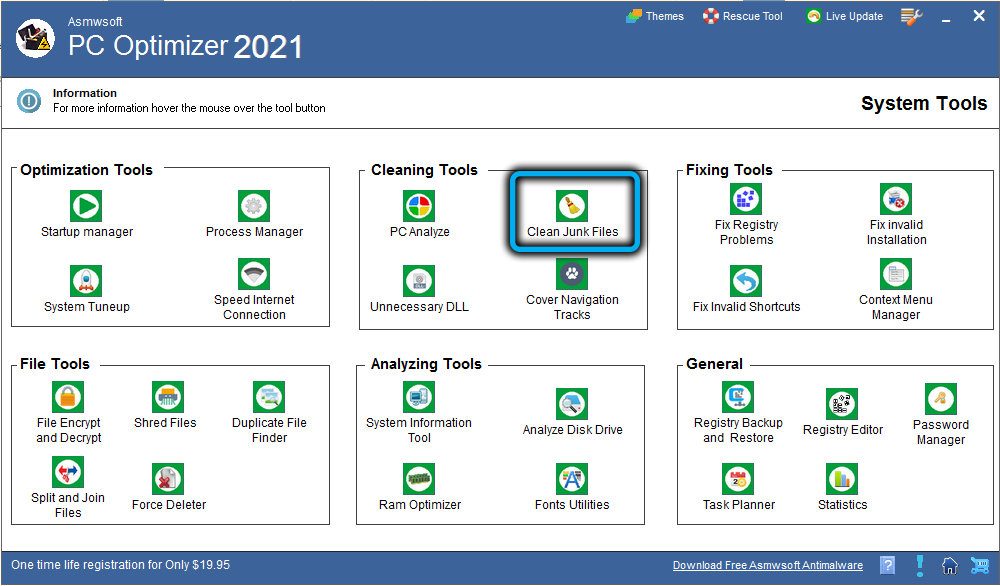Open the Shred Files tool
Image resolution: width=1000 pixels, height=586 pixels.
tap(166, 397)
